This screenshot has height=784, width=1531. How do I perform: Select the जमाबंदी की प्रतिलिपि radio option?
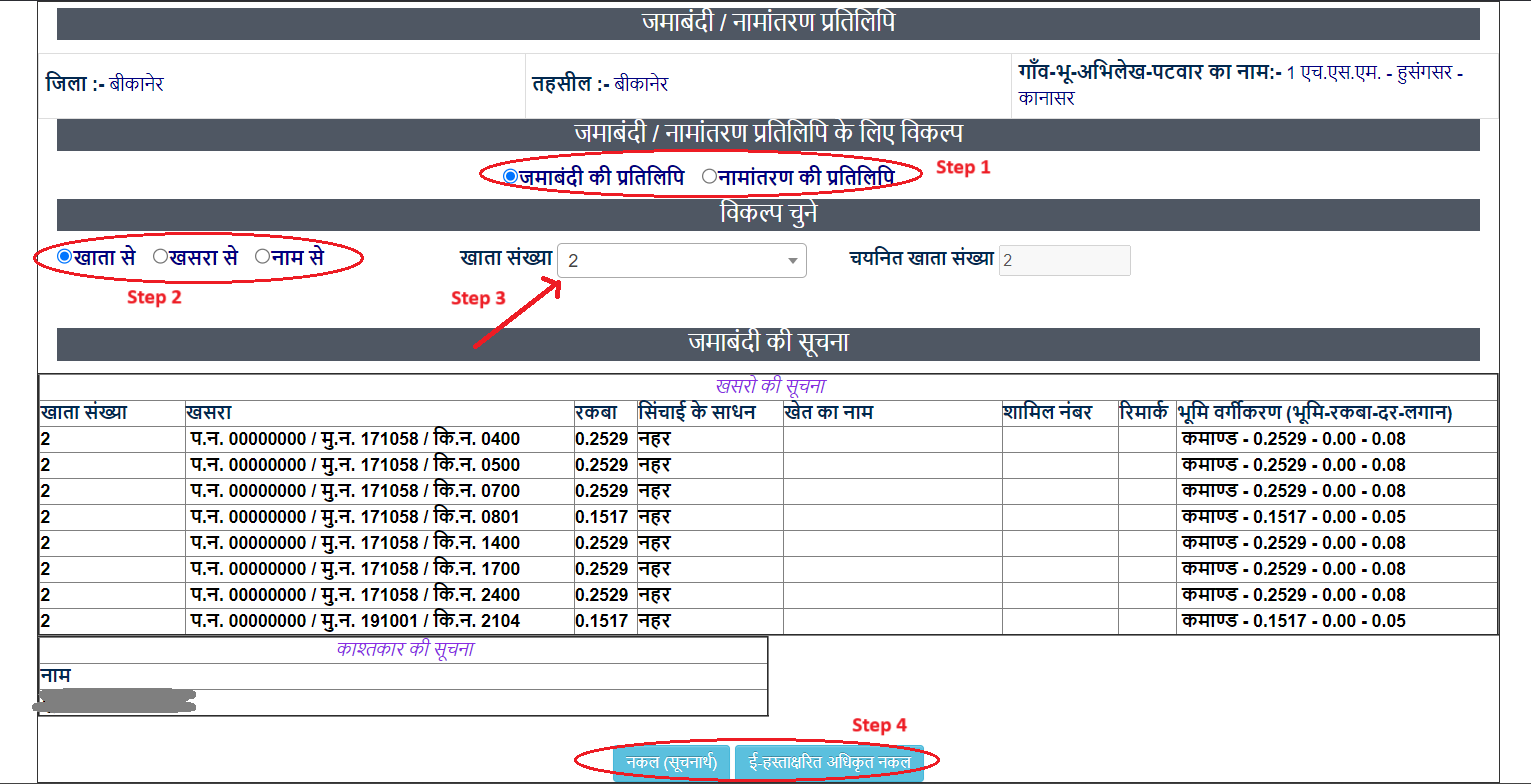click(510, 177)
